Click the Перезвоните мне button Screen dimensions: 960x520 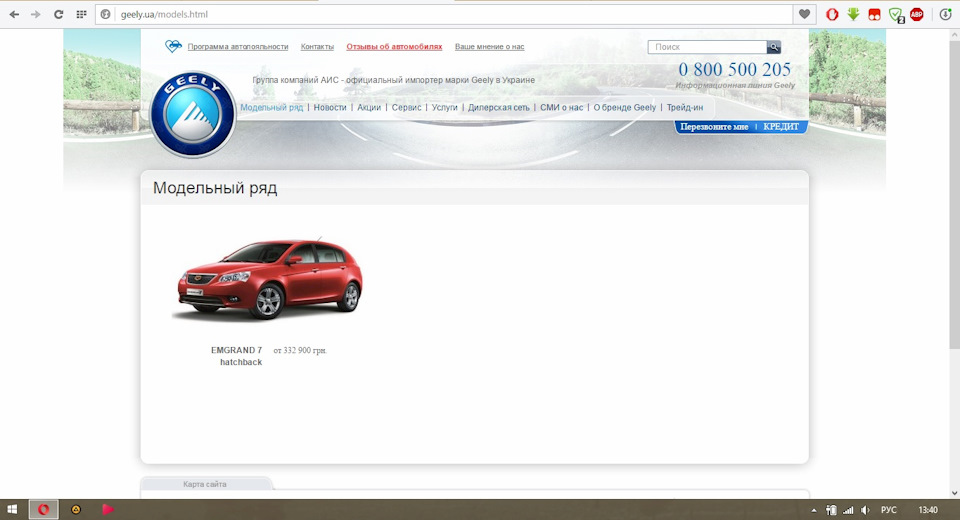pos(714,127)
